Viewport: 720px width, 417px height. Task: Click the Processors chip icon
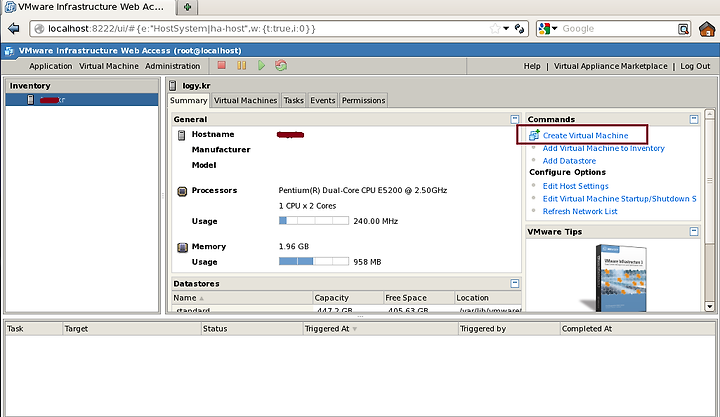(182, 191)
